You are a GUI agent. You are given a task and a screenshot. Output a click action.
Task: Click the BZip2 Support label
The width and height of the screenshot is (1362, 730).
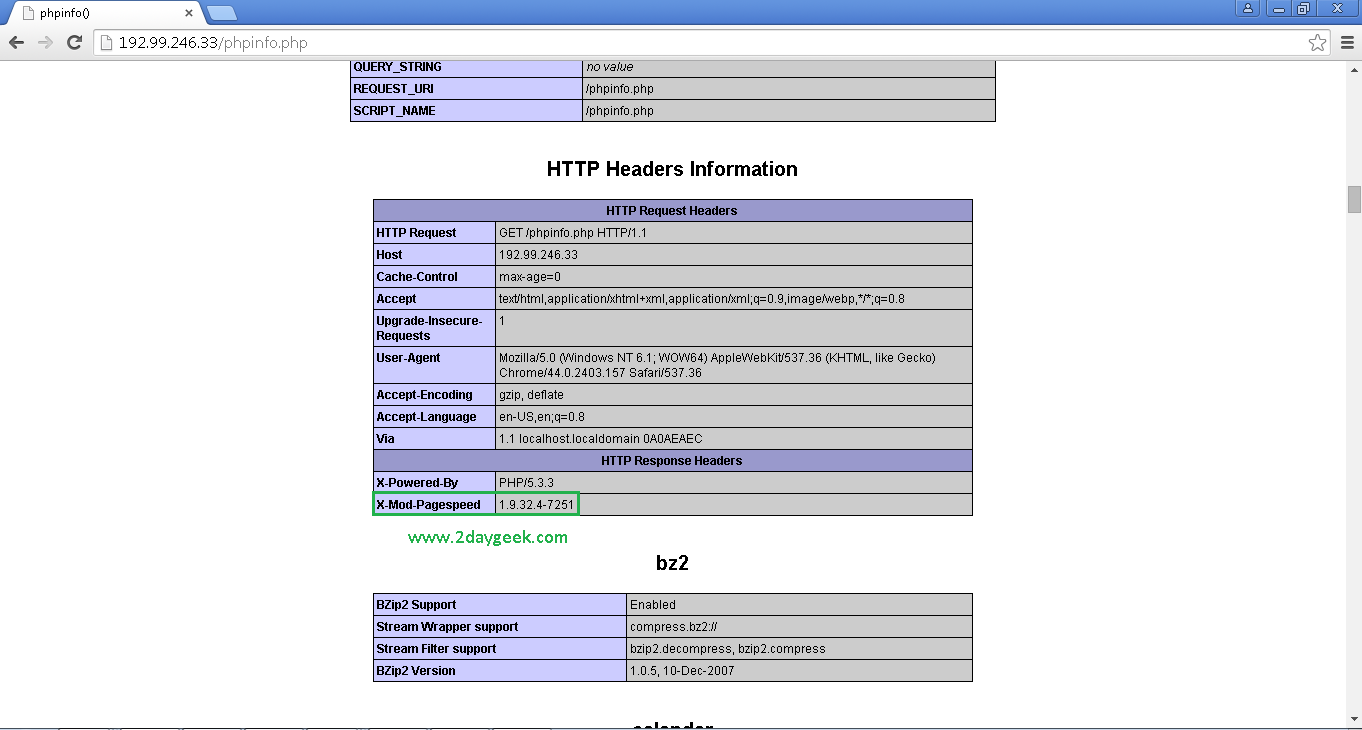point(416,605)
